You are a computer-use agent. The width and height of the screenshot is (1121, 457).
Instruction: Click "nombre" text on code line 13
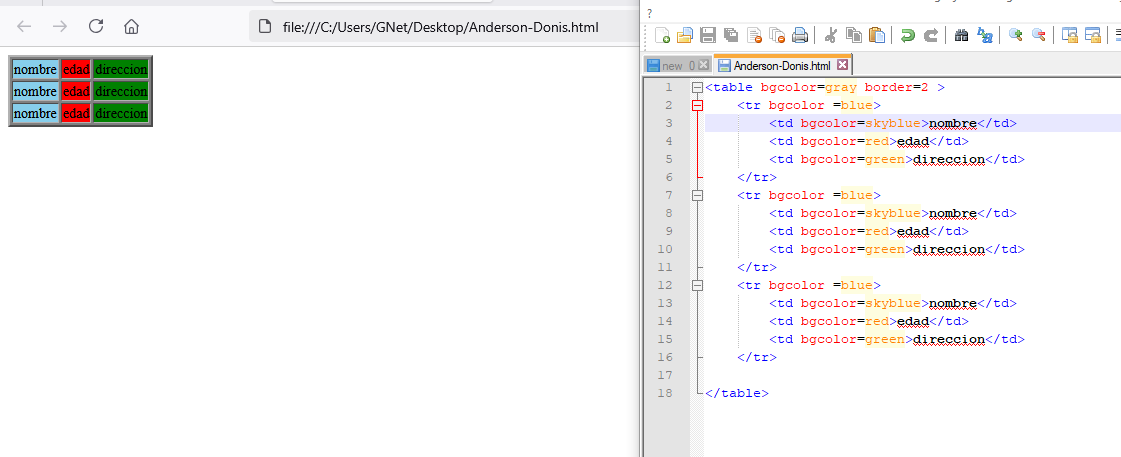click(953, 303)
